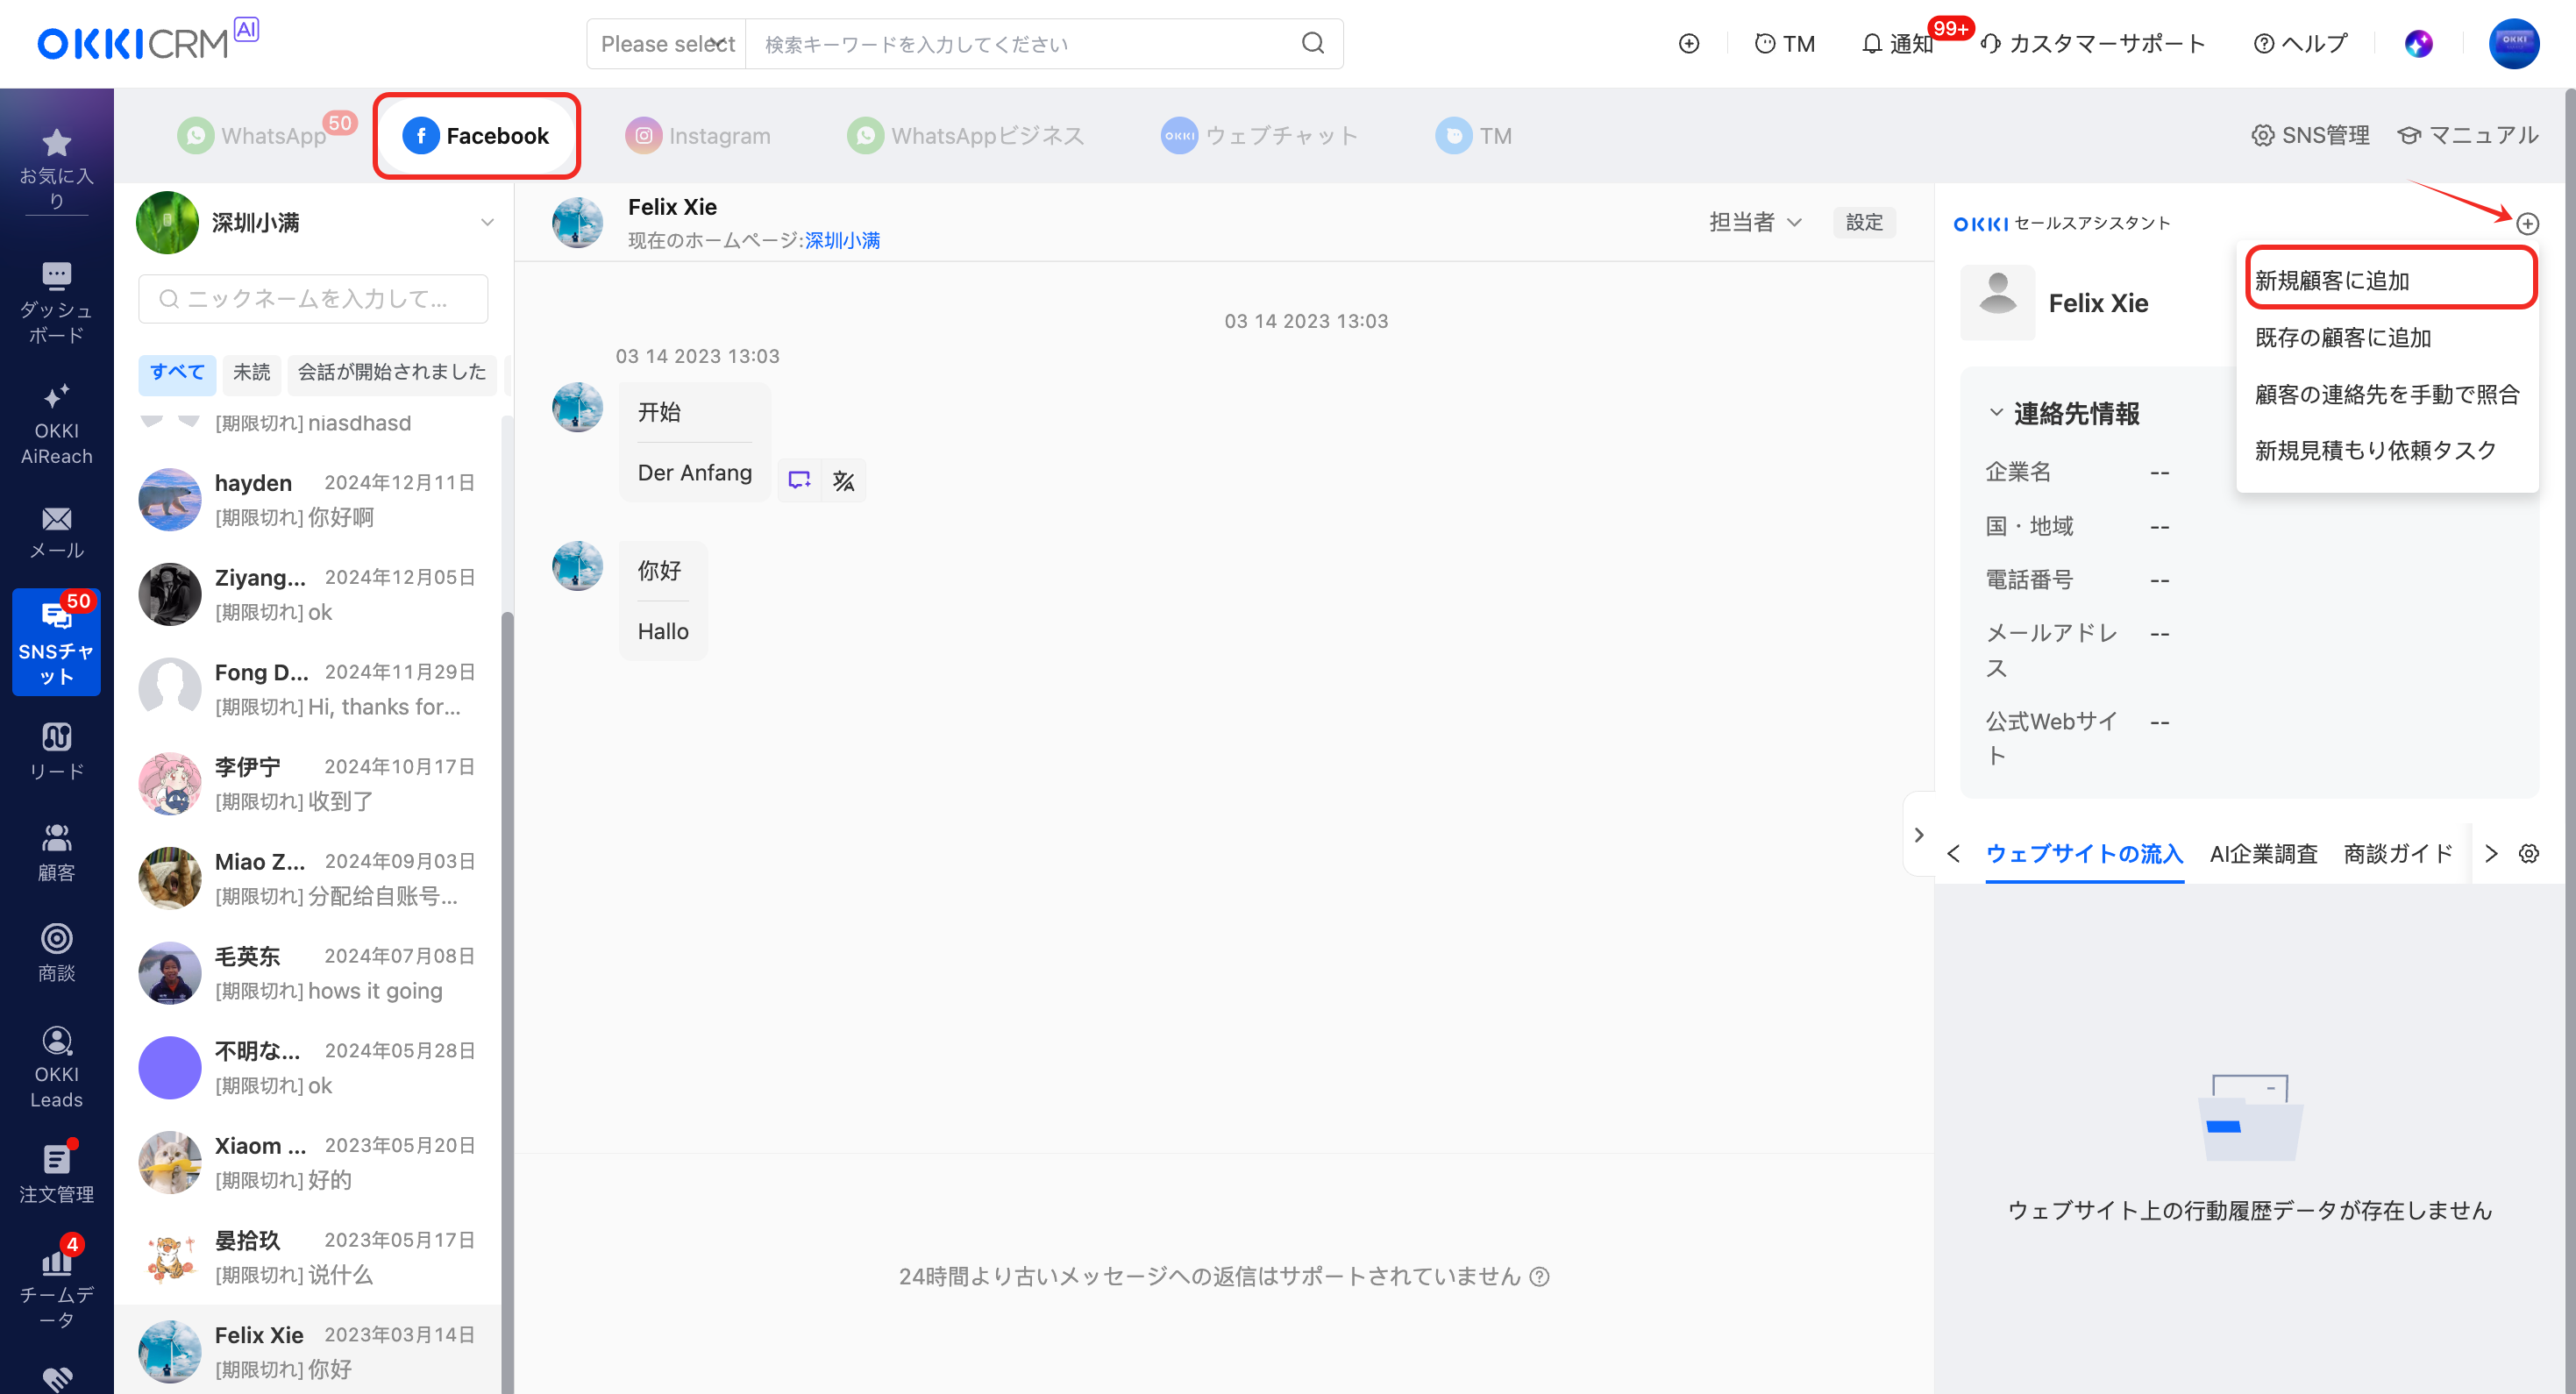Click the plus-circle icon in Sales Assistant panel
This screenshot has height=1394, width=2576.
point(2528,223)
